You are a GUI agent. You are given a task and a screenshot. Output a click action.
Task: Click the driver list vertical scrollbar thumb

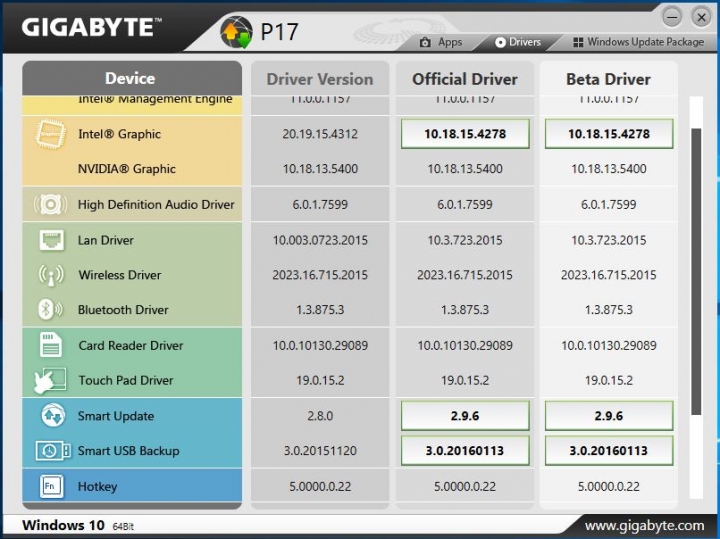tap(697, 272)
